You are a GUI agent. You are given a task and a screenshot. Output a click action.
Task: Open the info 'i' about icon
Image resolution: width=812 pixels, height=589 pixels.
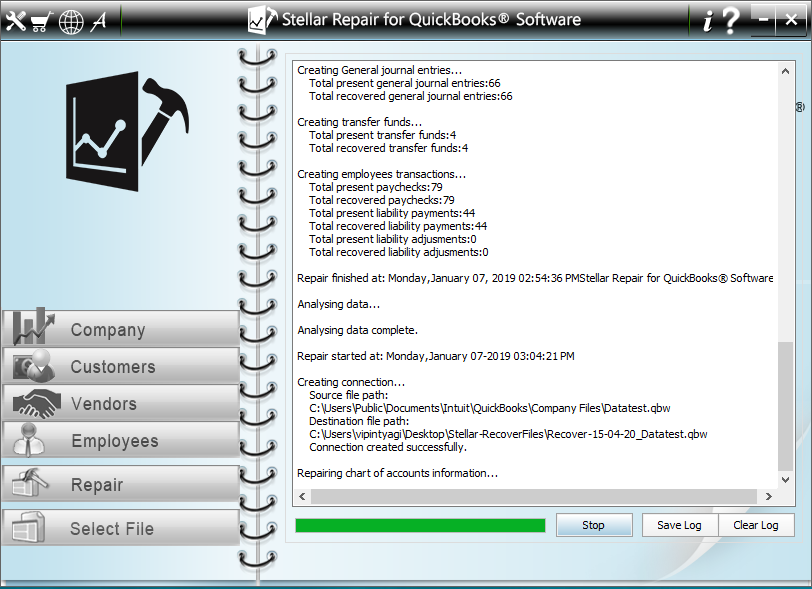point(707,21)
